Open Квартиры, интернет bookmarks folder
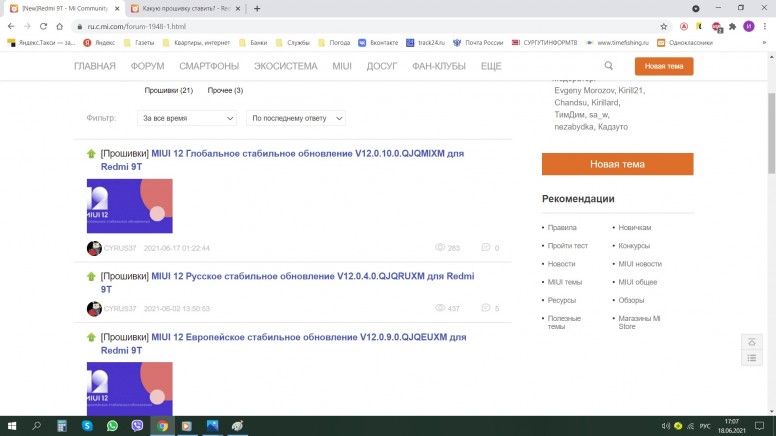Screen dimensions: 776x436 196,43
